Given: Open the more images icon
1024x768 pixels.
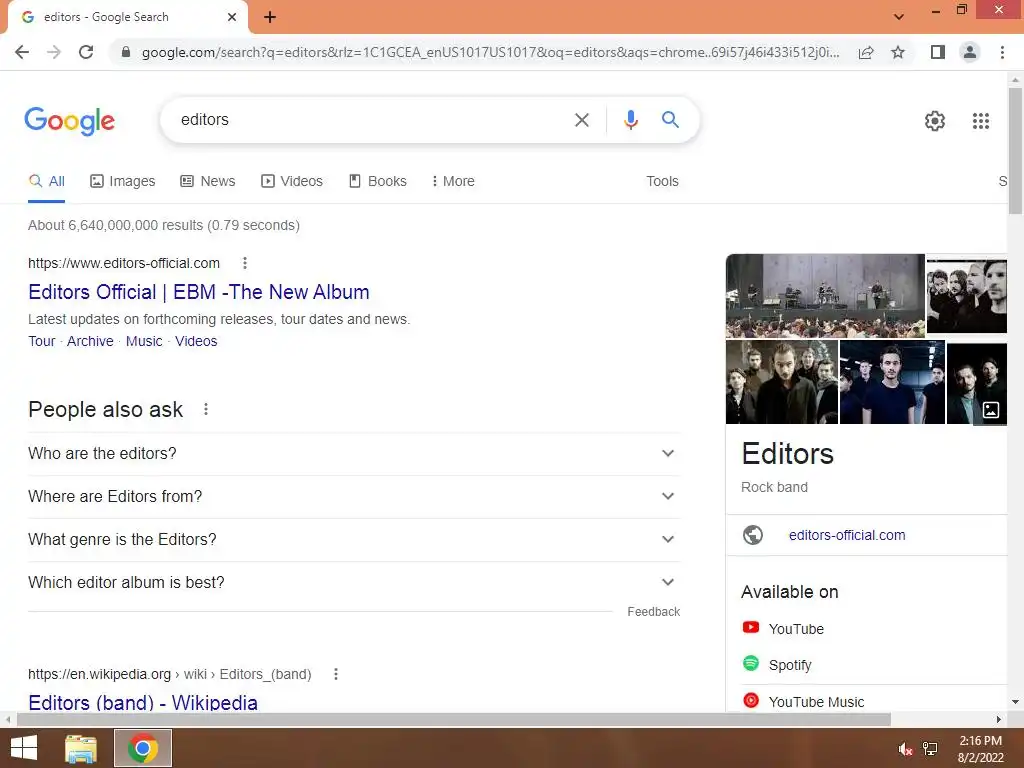Looking at the screenshot, I should pyautogui.click(x=991, y=410).
